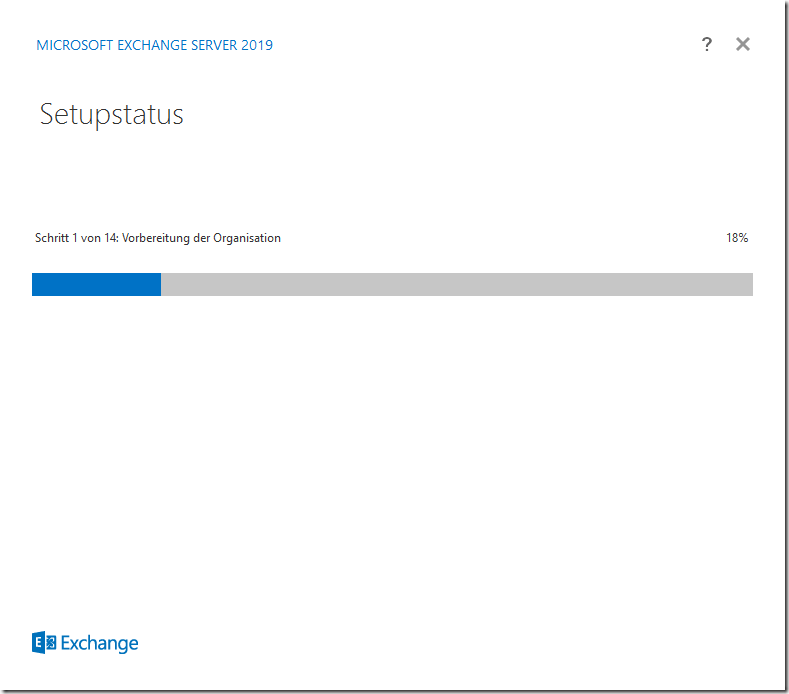
Task: Click the Exchange logo icon at bottom
Action: point(44,642)
